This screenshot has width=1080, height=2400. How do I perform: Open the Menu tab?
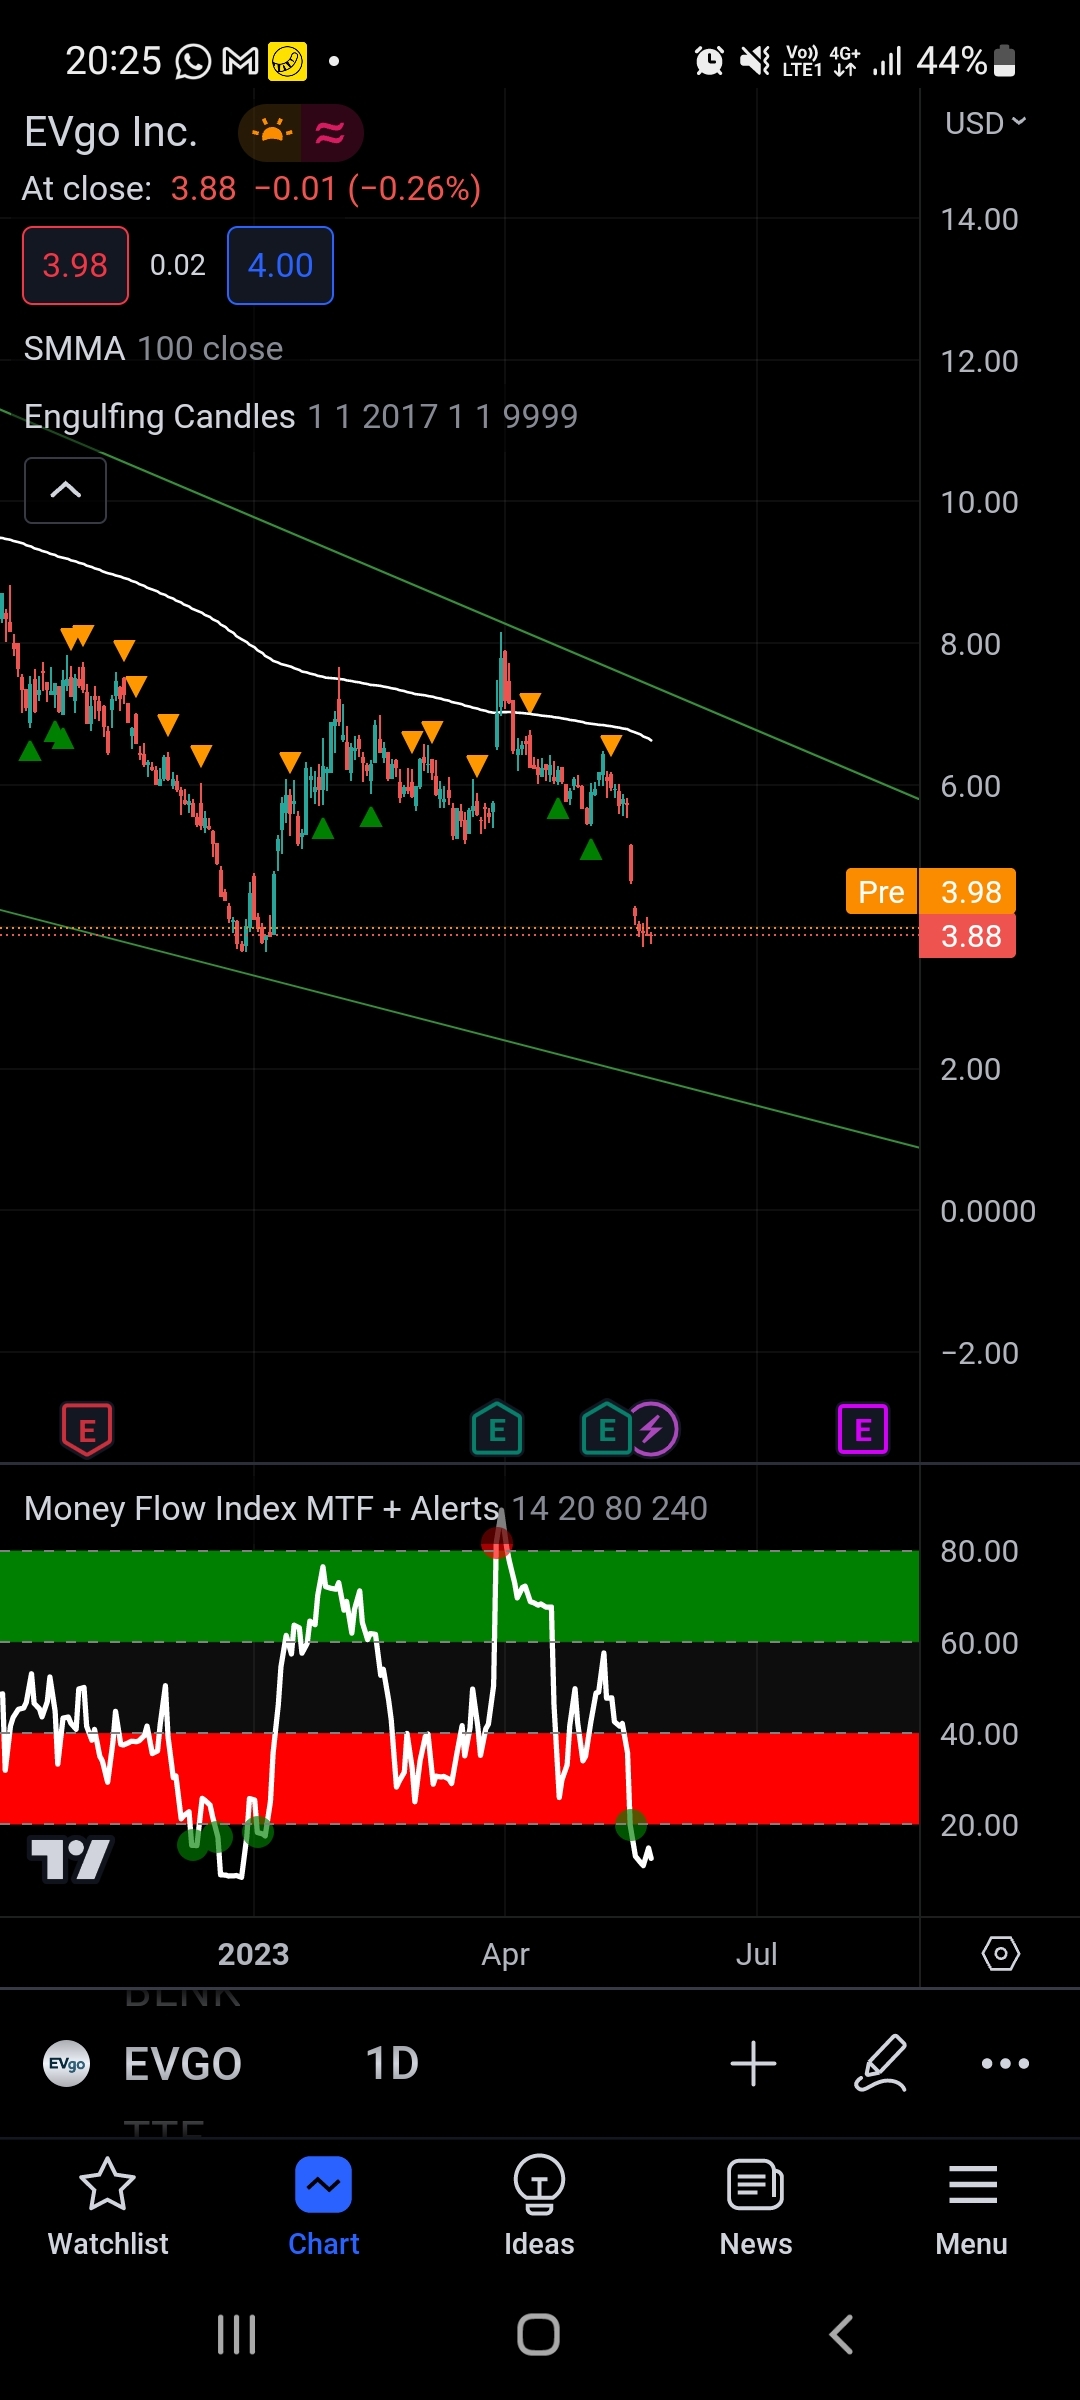972,2208
